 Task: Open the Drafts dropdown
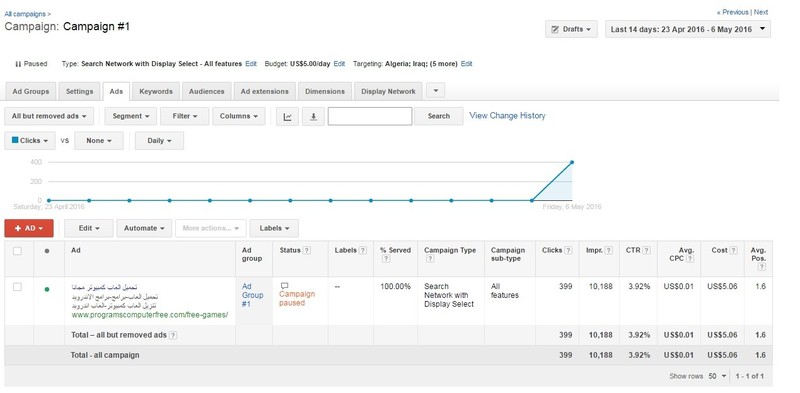pos(571,29)
